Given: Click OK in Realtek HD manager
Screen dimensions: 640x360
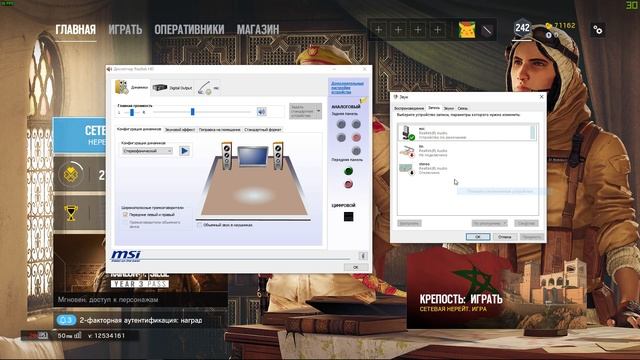Looking at the screenshot, I should click(356, 267).
